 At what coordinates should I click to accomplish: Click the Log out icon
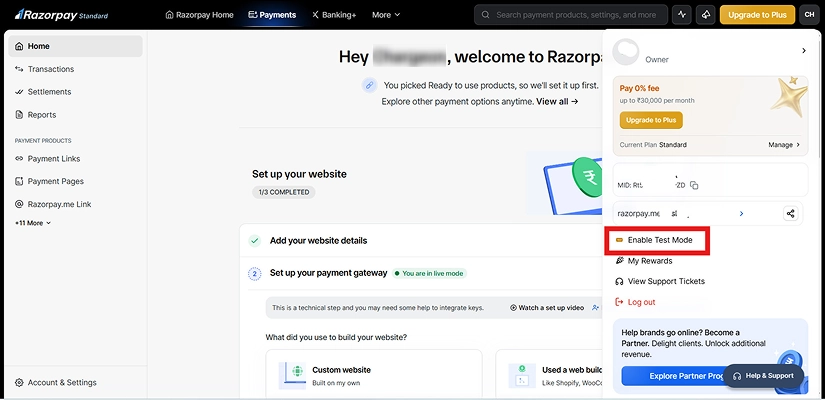click(619, 302)
